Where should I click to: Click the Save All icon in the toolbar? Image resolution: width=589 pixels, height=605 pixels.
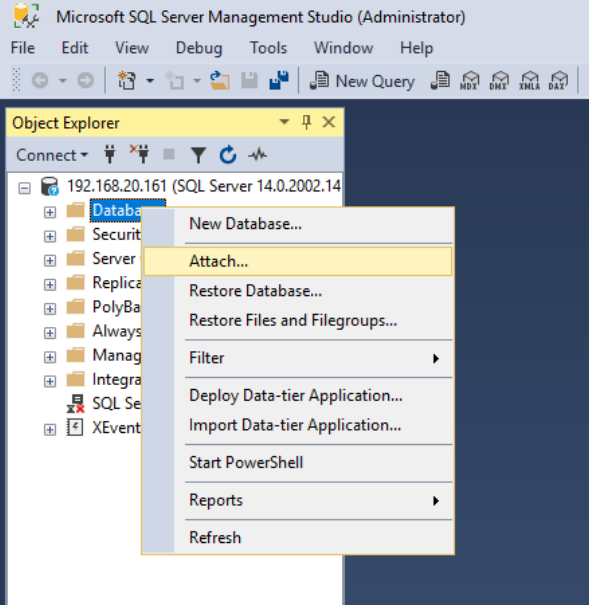coord(279,80)
